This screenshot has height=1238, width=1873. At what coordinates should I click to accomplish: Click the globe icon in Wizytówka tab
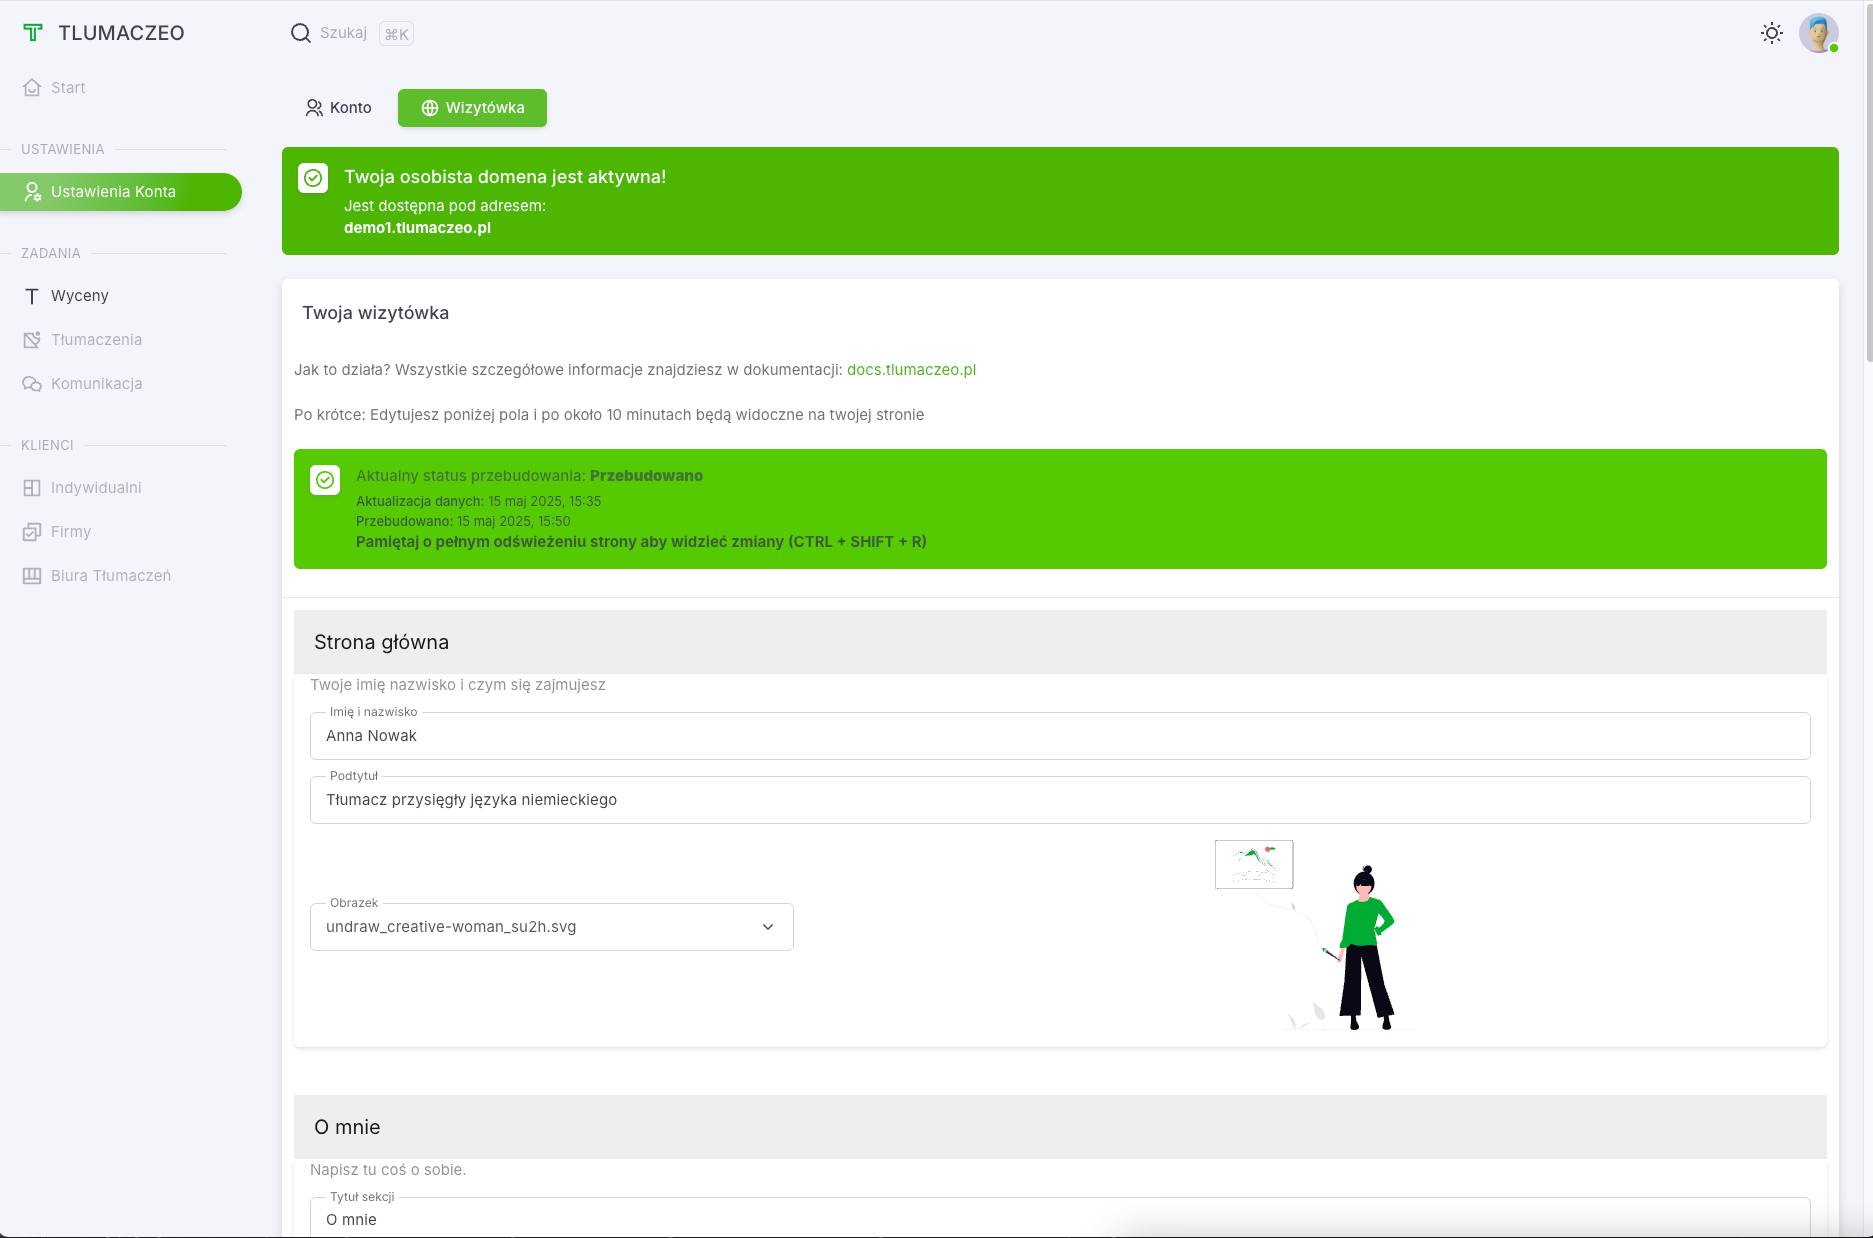point(430,108)
